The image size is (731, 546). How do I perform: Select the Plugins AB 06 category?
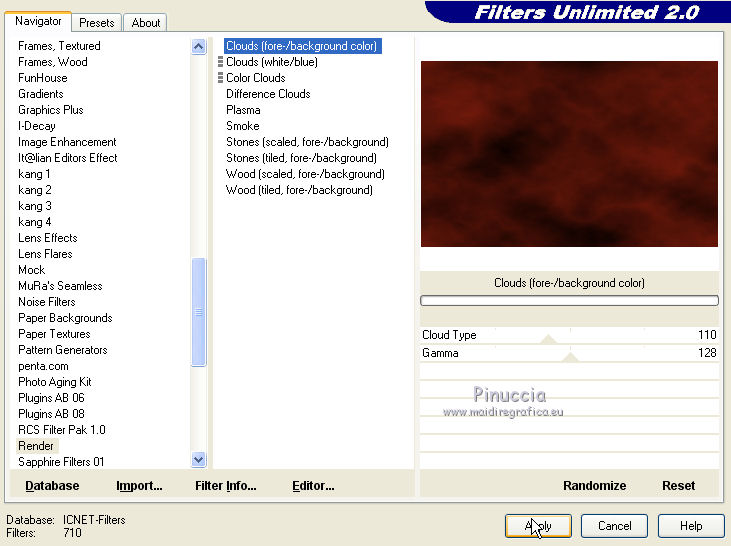pyautogui.click(x=51, y=398)
